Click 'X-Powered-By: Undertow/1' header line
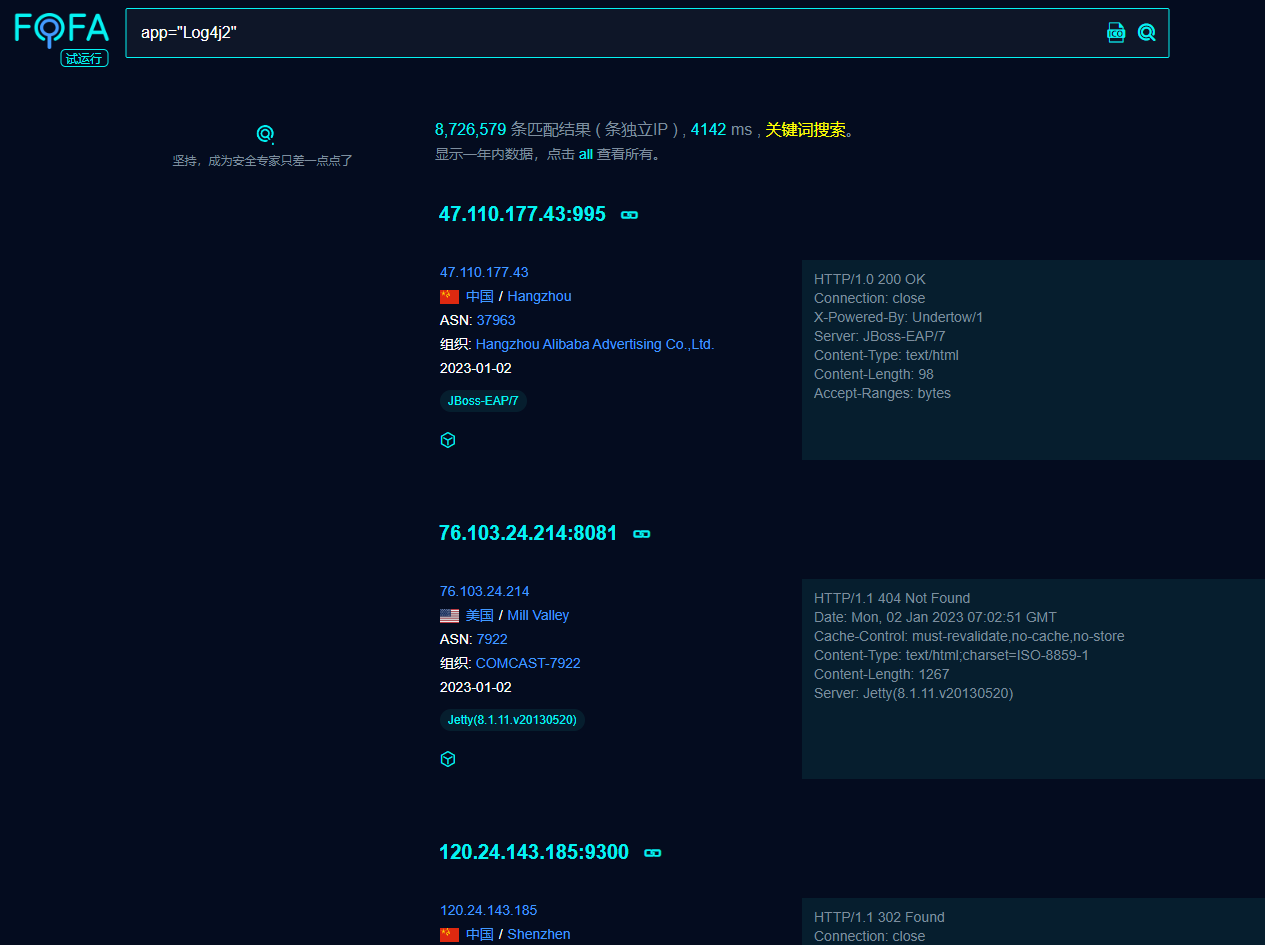This screenshot has width=1265, height=945. 899,317
